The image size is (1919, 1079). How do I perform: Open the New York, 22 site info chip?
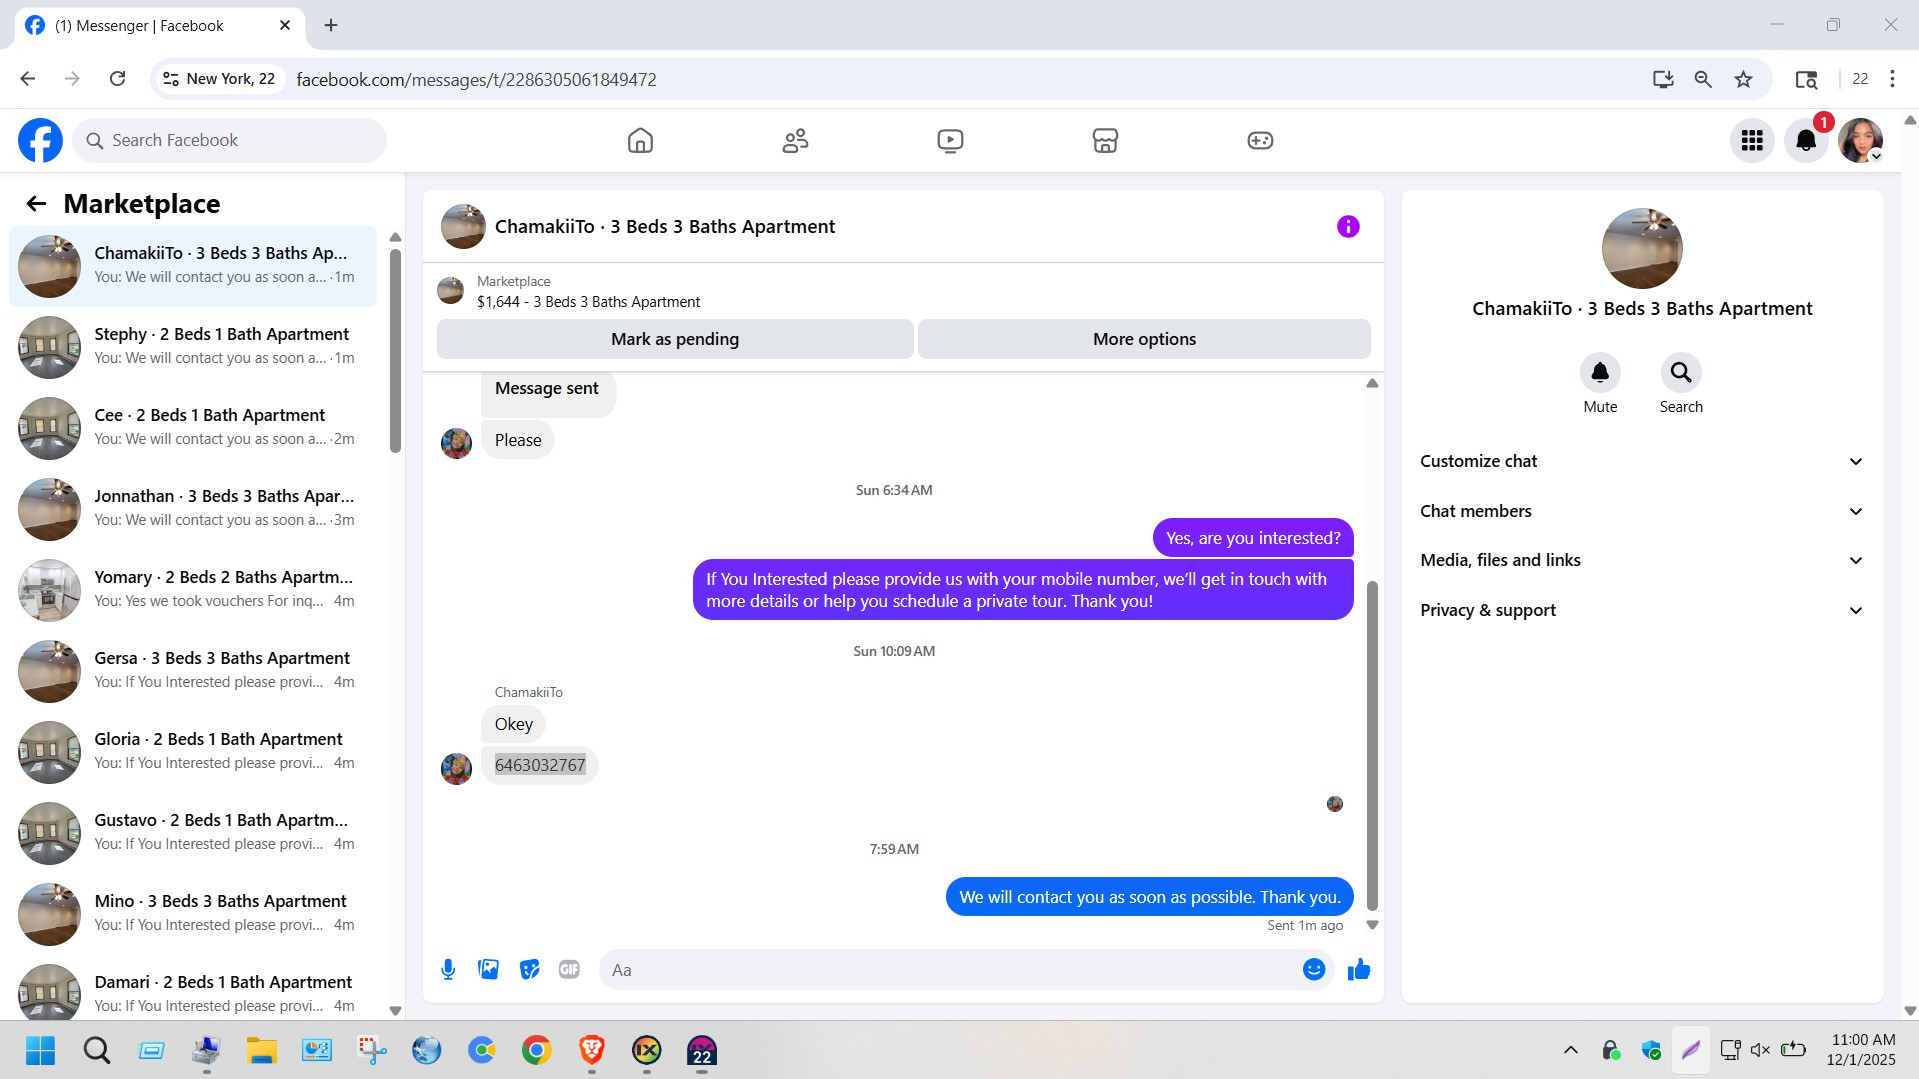click(219, 79)
